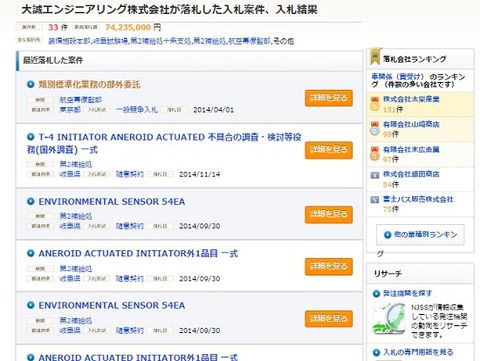Open company 有限会社末広金属 in ranking
This screenshot has width=480, height=361.
click(411, 149)
